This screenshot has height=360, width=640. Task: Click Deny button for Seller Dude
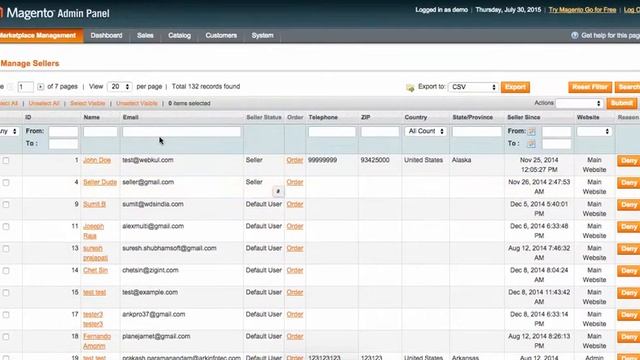click(628, 183)
